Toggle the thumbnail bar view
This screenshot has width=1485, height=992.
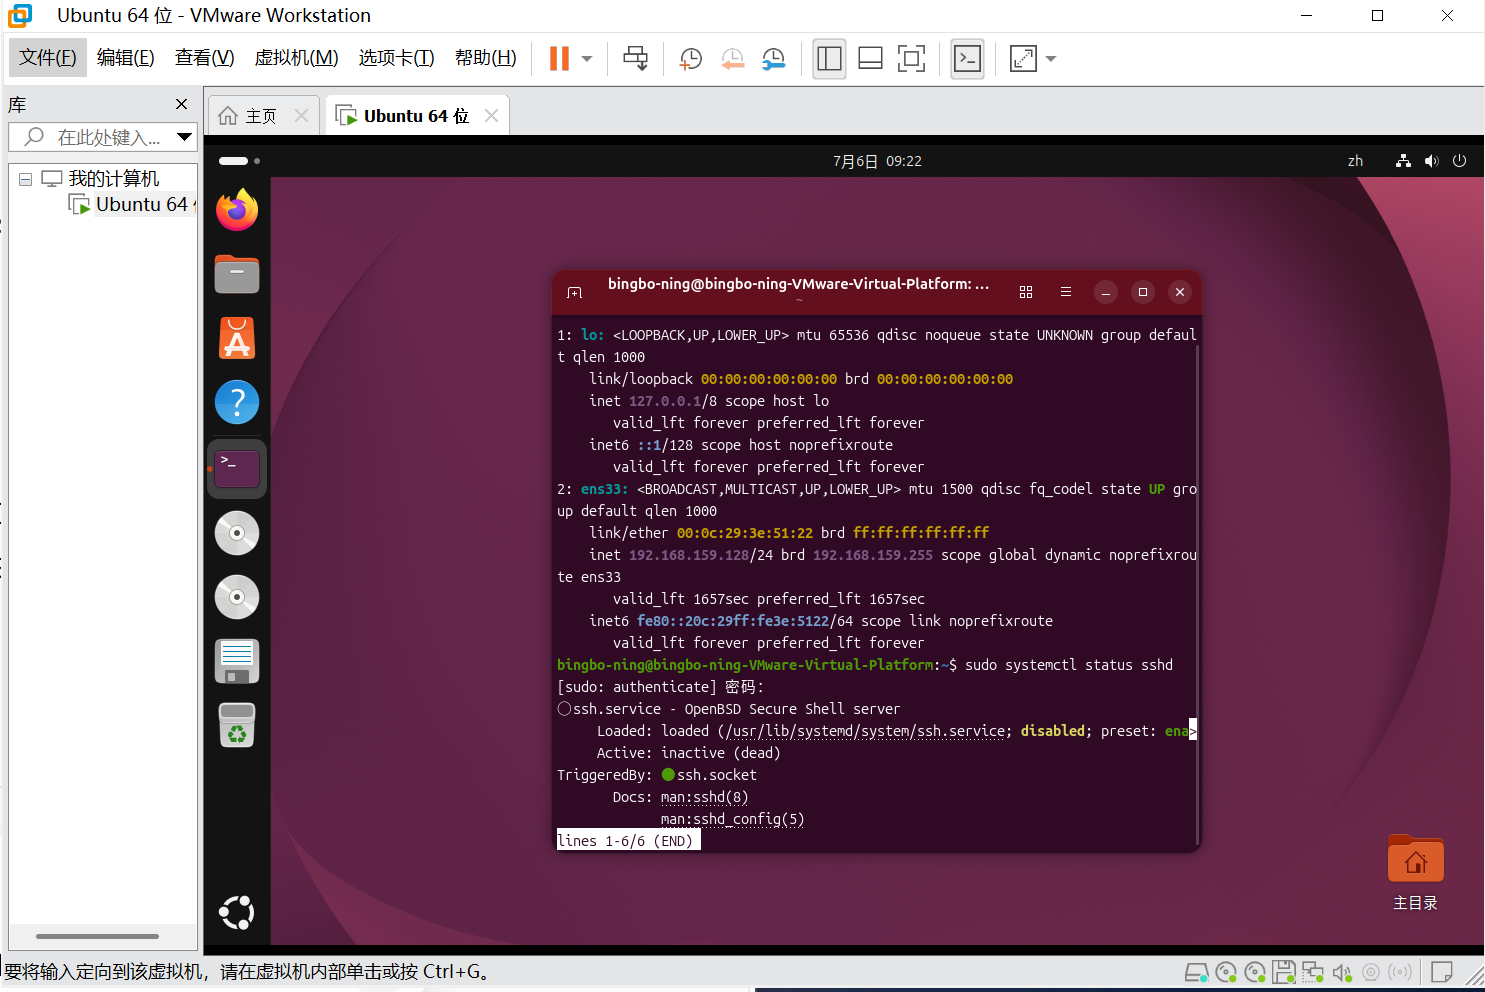[870, 59]
